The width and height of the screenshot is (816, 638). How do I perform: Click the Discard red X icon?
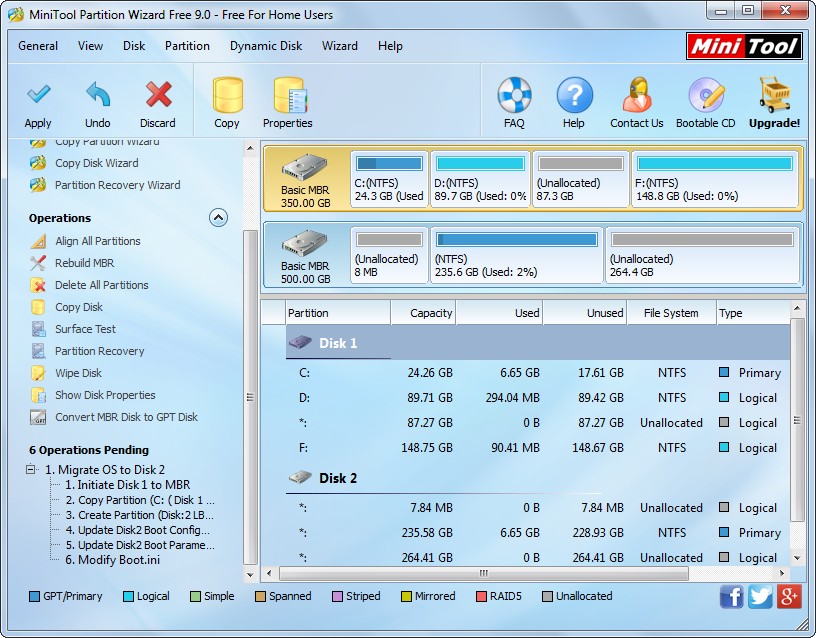coord(158,94)
